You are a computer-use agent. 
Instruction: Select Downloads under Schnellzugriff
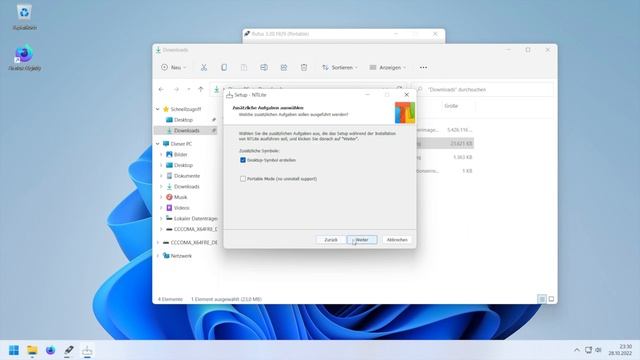pyautogui.click(x=187, y=131)
